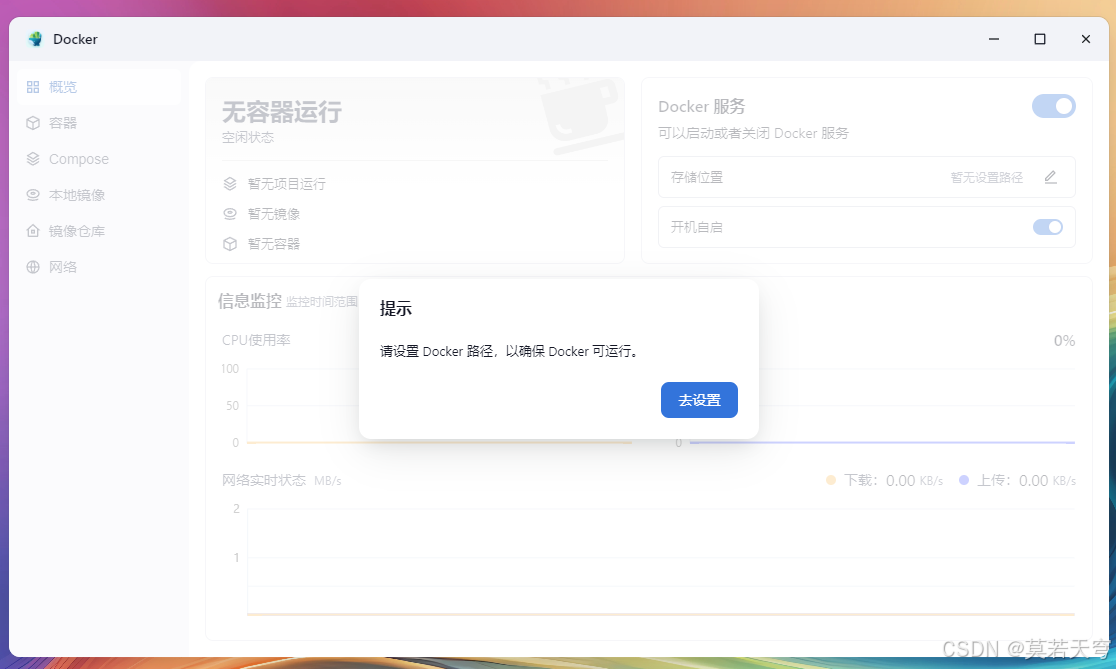Open the 概览 overview sidebar item

98,87
